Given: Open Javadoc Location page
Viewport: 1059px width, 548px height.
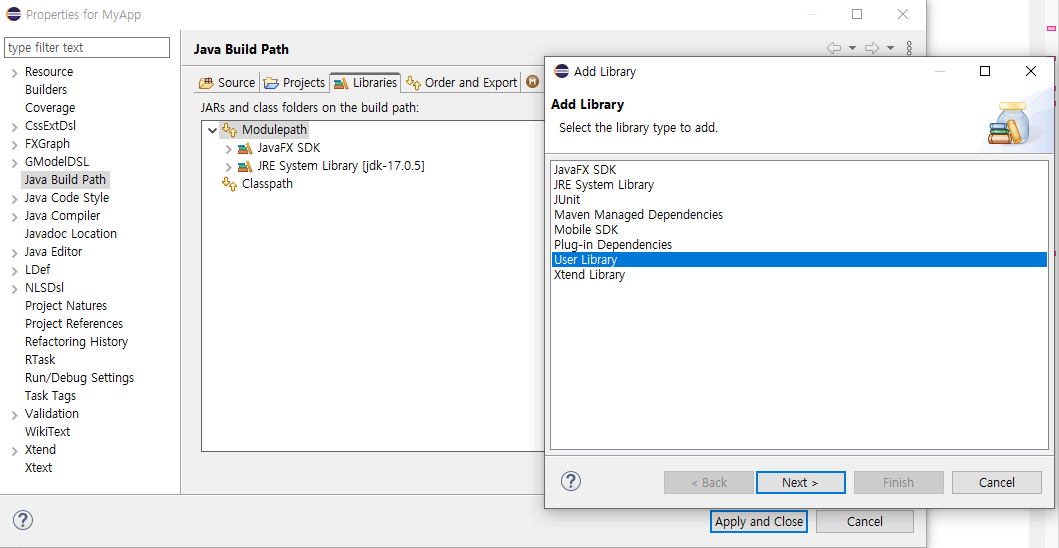Looking at the screenshot, I should point(71,234).
